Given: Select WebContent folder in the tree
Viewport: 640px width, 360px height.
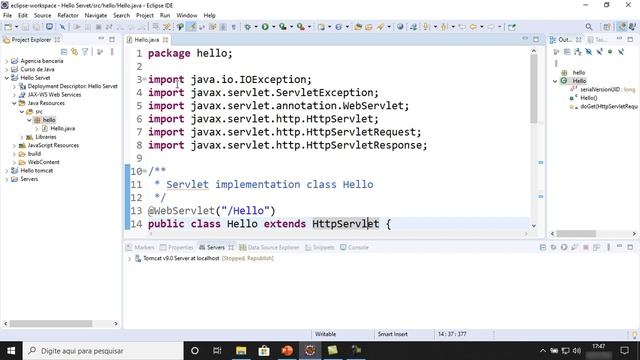Looking at the screenshot, I should (43, 162).
